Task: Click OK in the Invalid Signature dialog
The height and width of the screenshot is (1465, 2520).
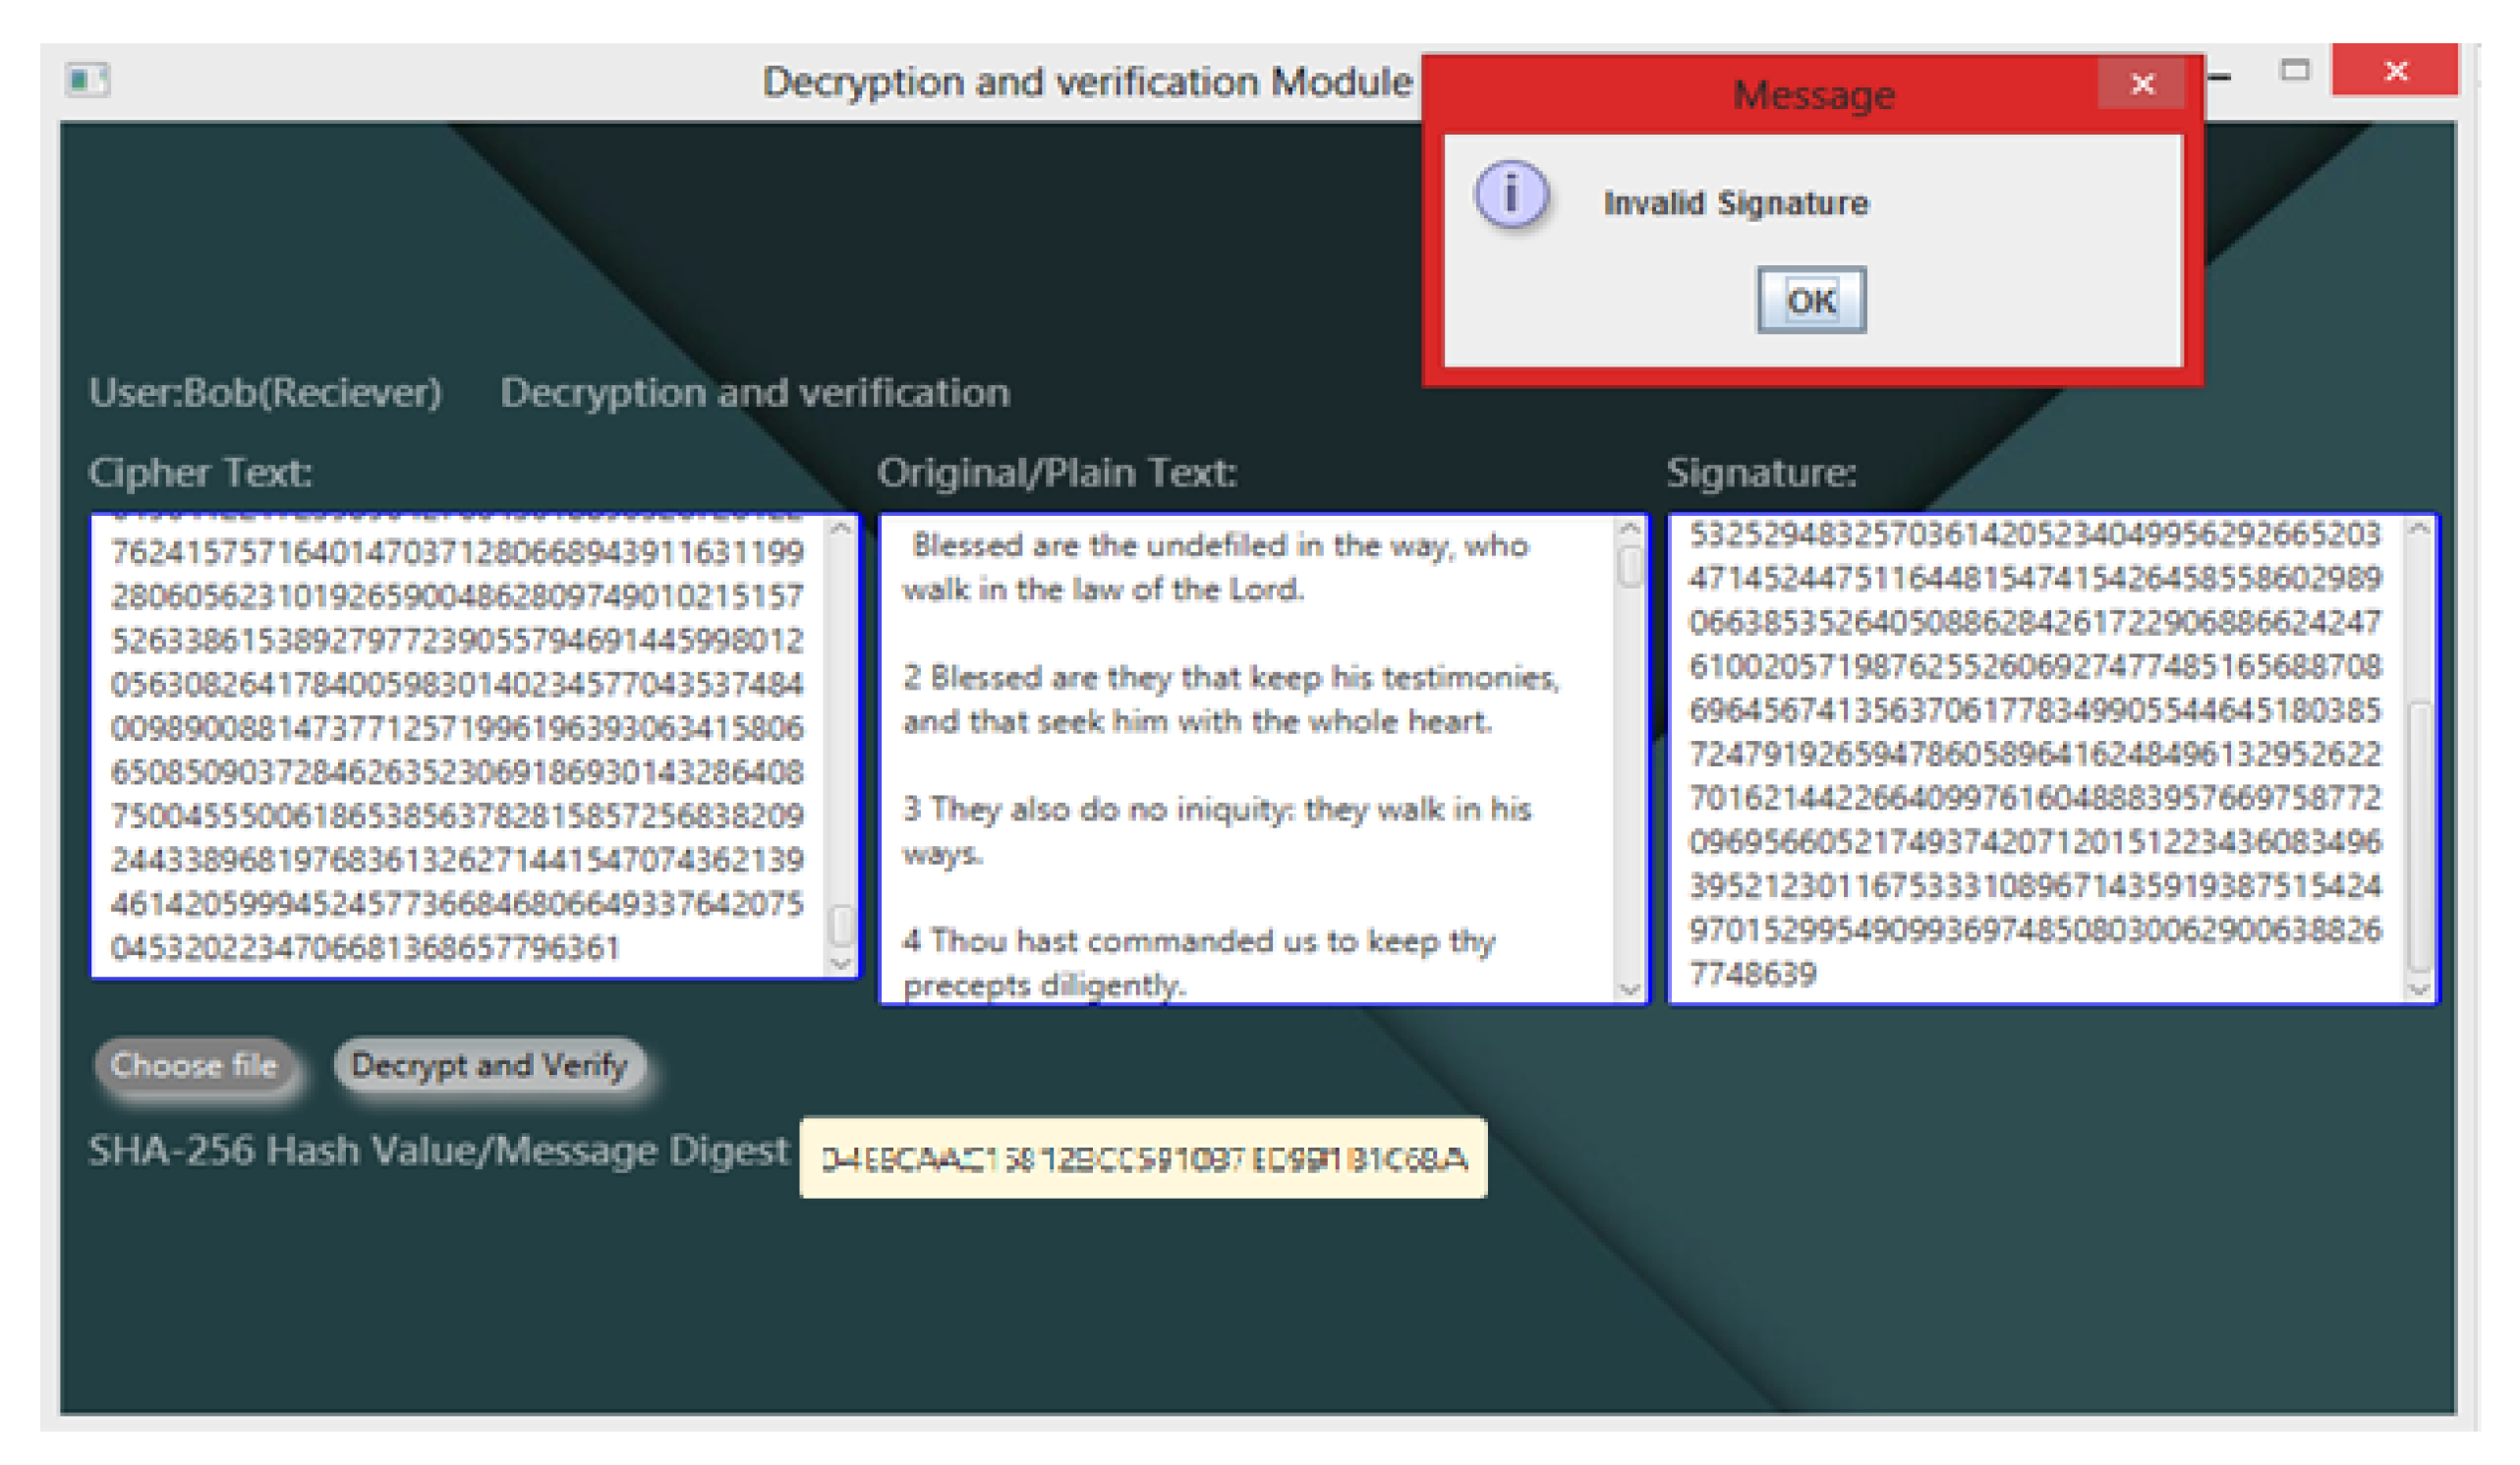Action: 1810,300
